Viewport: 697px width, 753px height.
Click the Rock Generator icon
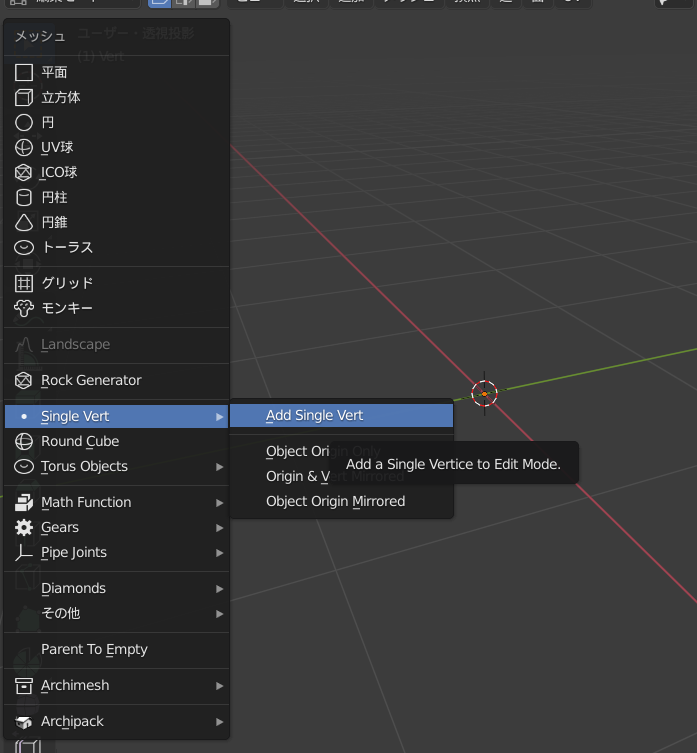(24, 380)
